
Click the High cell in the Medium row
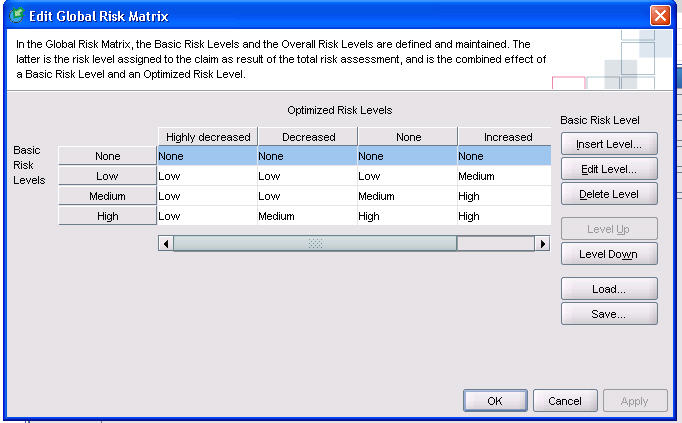(505, 196)
